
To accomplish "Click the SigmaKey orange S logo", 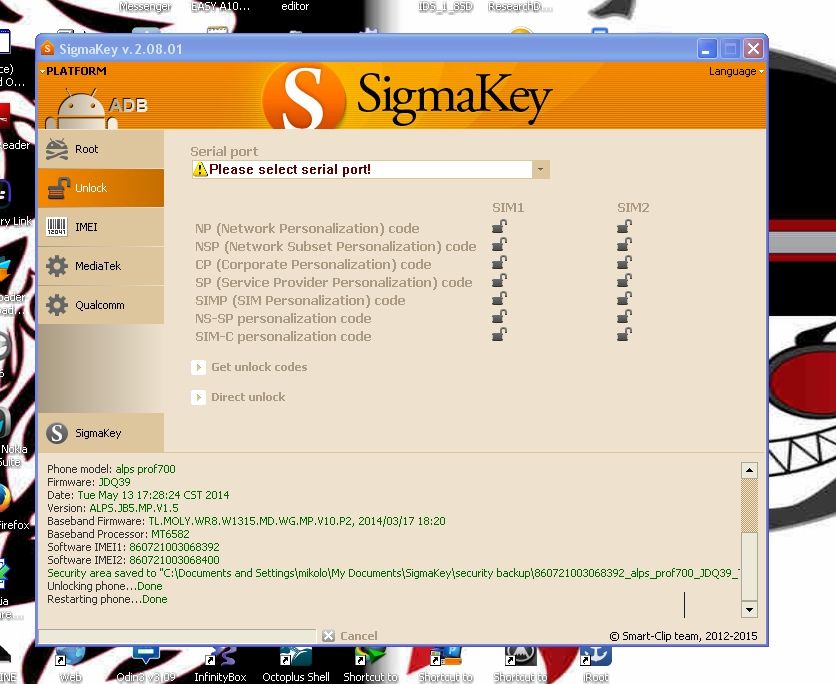I will point(304,97).
